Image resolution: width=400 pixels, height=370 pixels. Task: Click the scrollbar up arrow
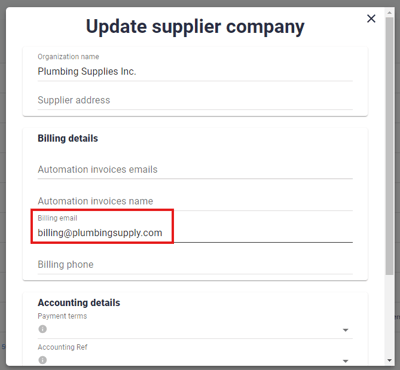click(389, 13)
